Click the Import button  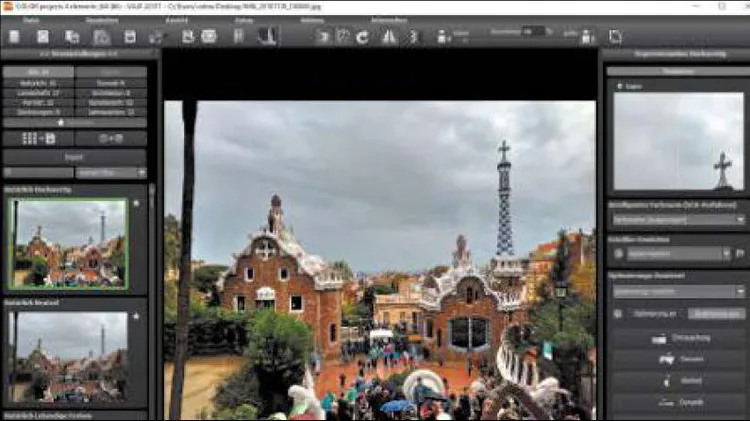(x=74, y=157)
